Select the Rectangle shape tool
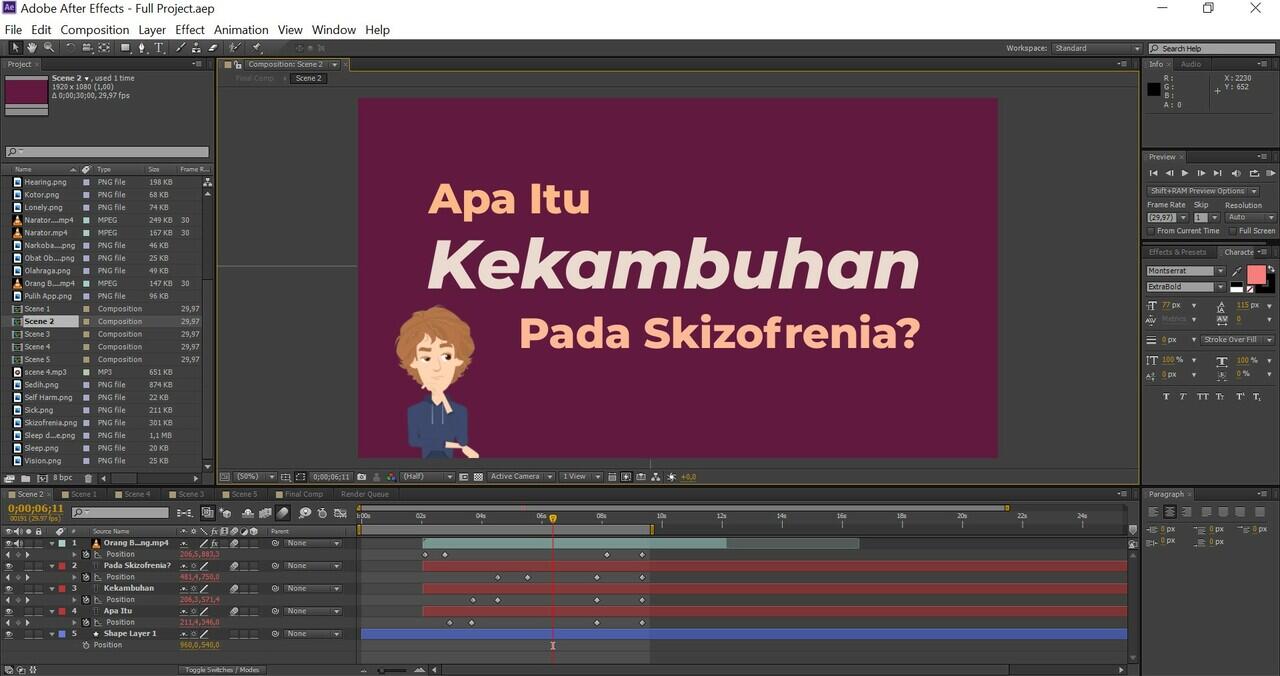Viewport: 1280px width, 676px height. coord(126,47)
